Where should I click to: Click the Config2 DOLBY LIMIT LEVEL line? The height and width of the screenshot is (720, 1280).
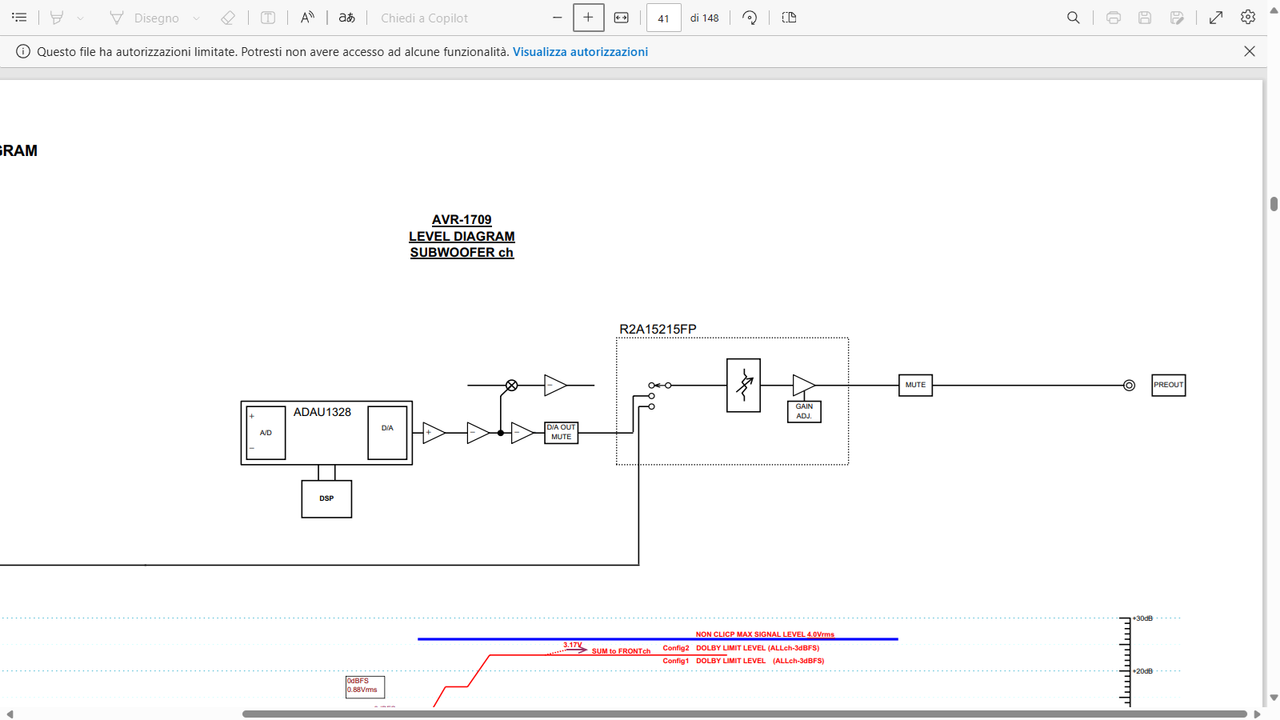(743, 648)
